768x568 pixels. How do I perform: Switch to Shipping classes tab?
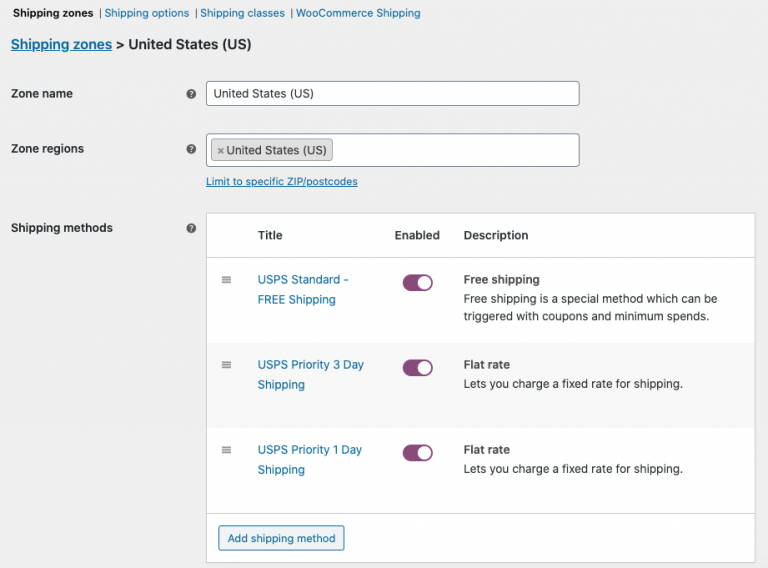tap(242, 13)
